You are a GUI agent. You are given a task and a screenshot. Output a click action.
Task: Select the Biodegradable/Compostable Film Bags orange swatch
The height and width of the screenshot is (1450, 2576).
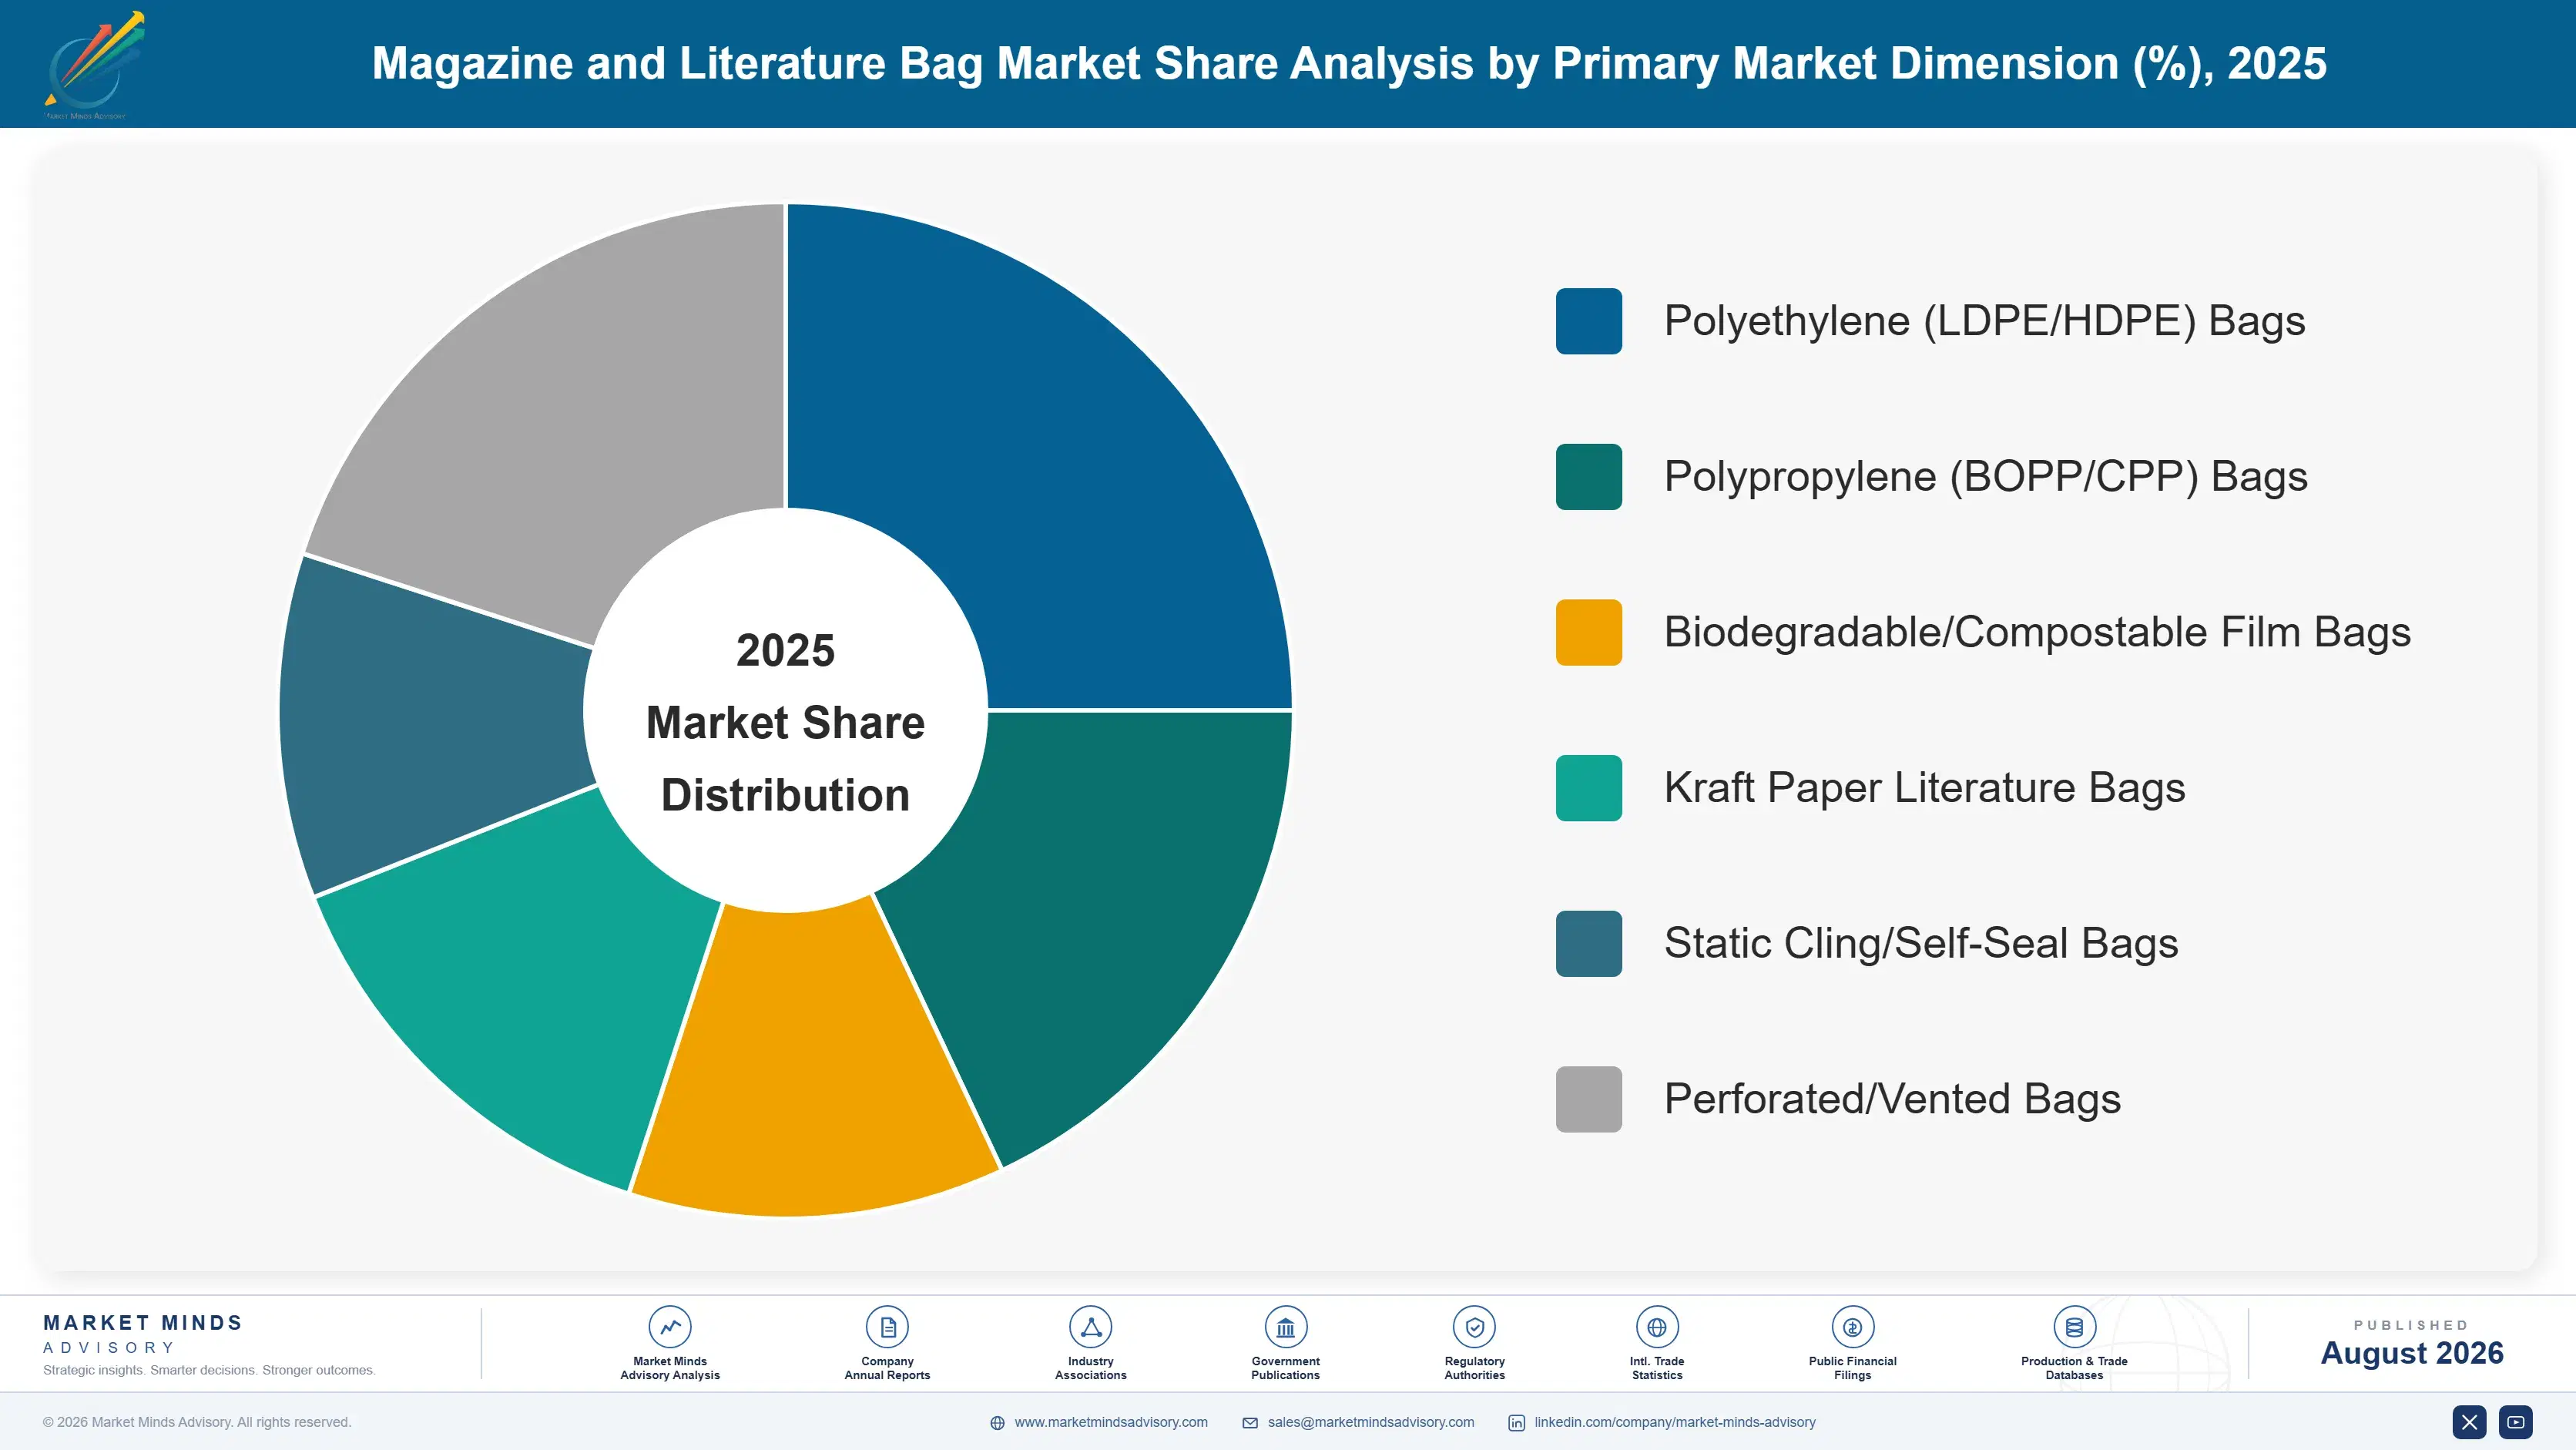click(1589, 632)
